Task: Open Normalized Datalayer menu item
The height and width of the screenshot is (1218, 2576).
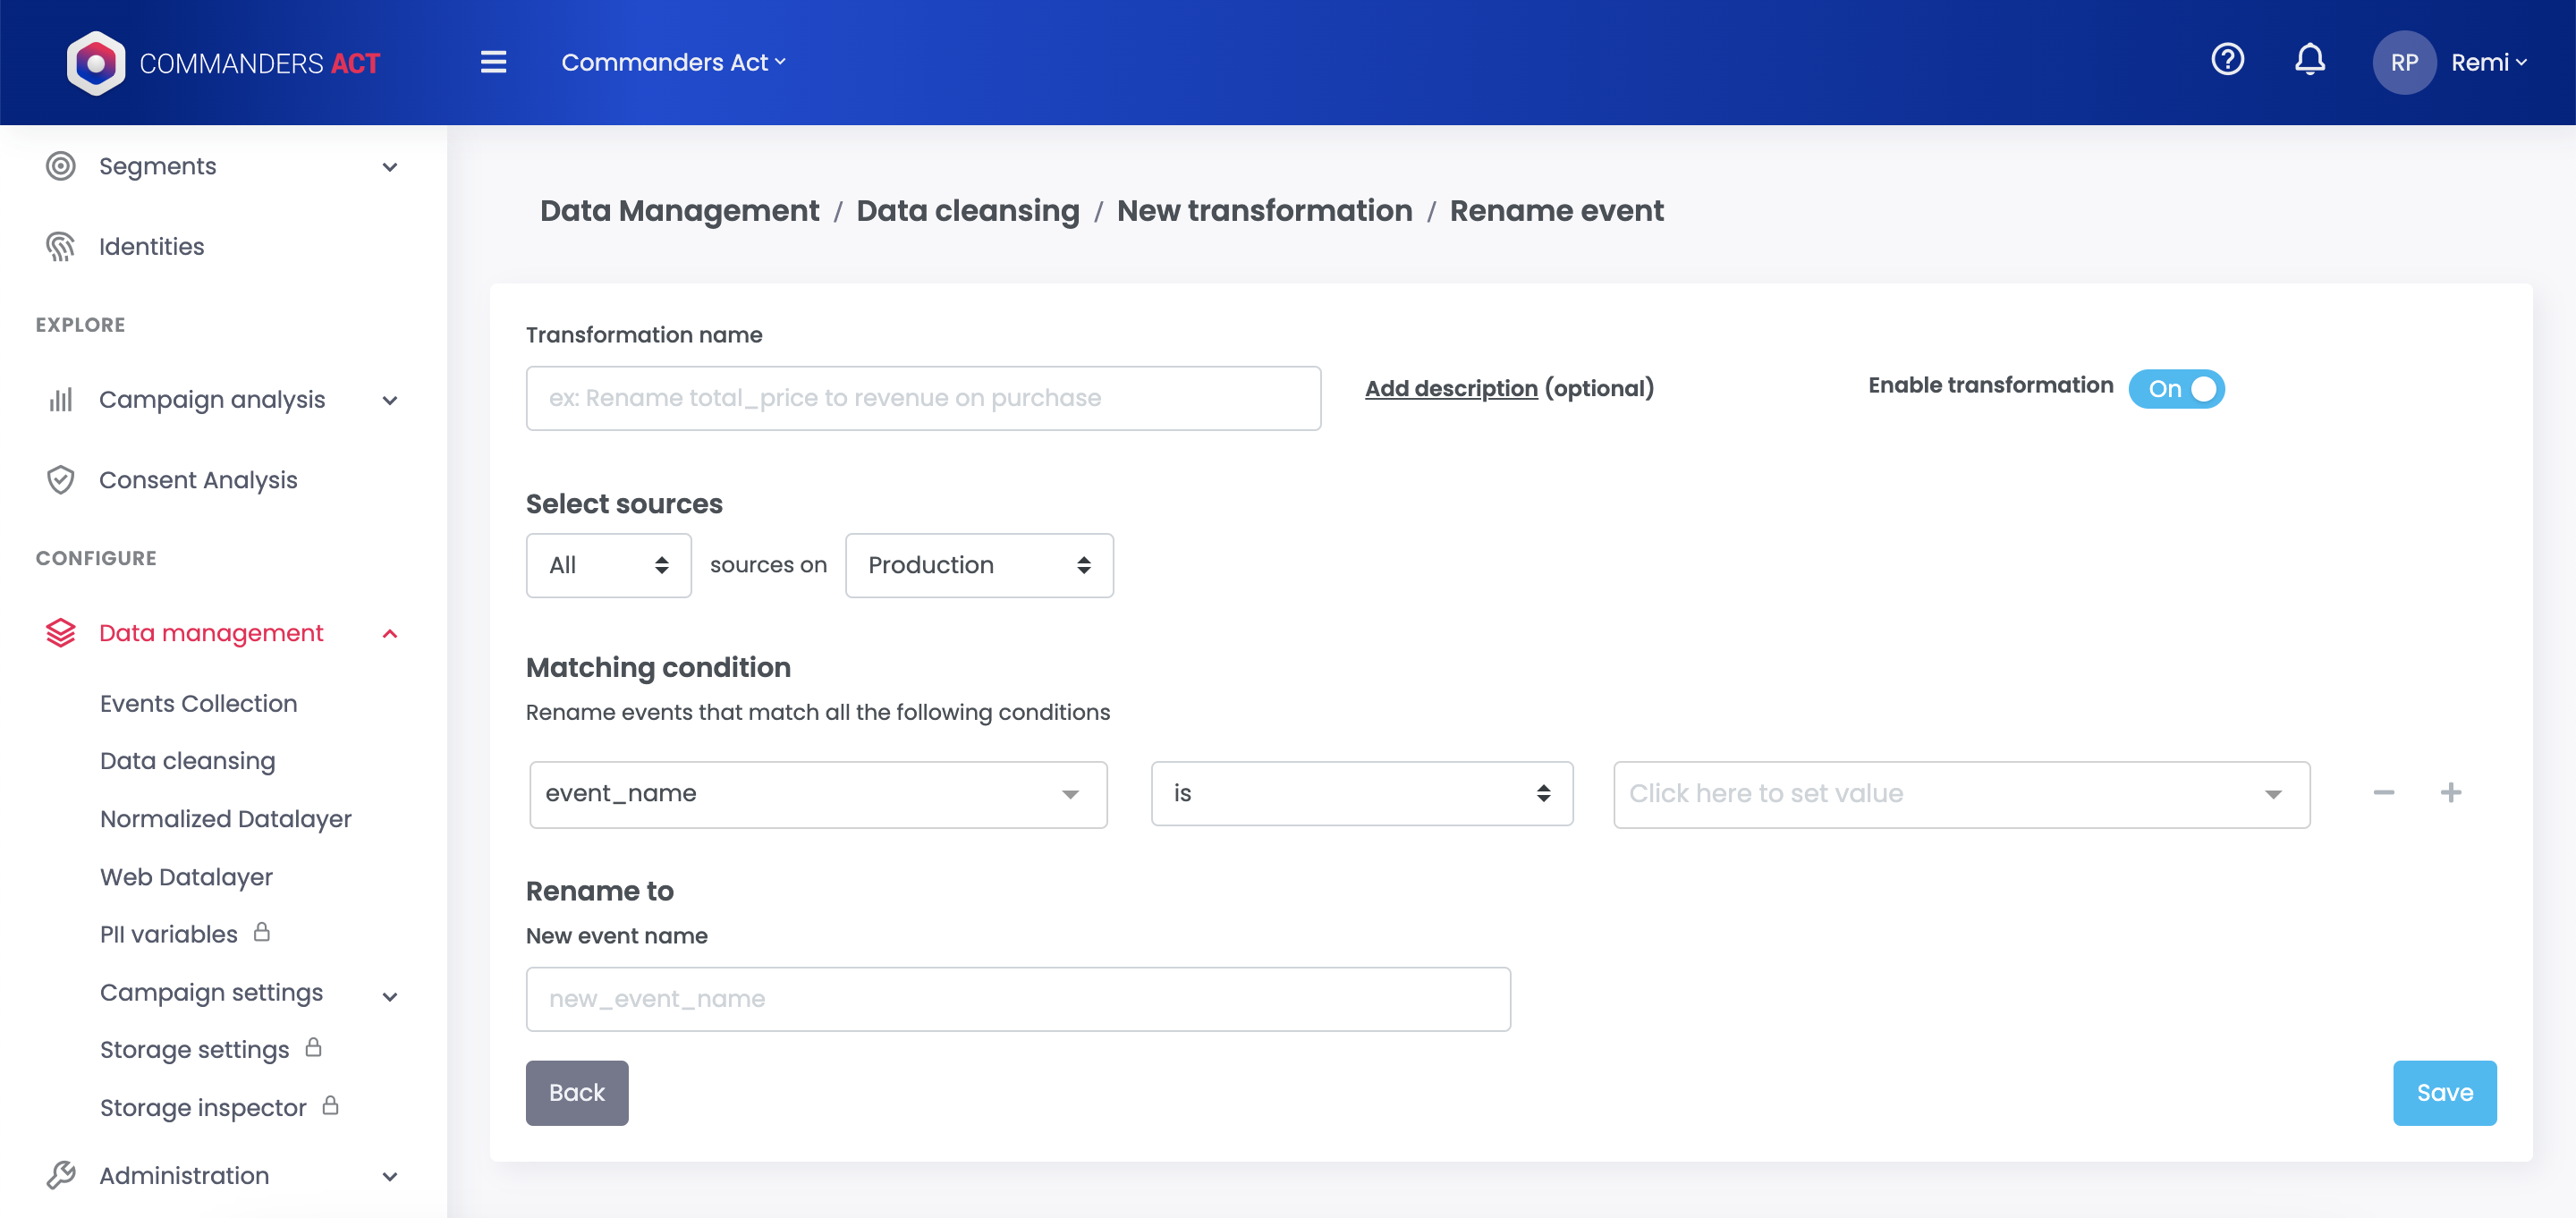Action: pos(226,819)
